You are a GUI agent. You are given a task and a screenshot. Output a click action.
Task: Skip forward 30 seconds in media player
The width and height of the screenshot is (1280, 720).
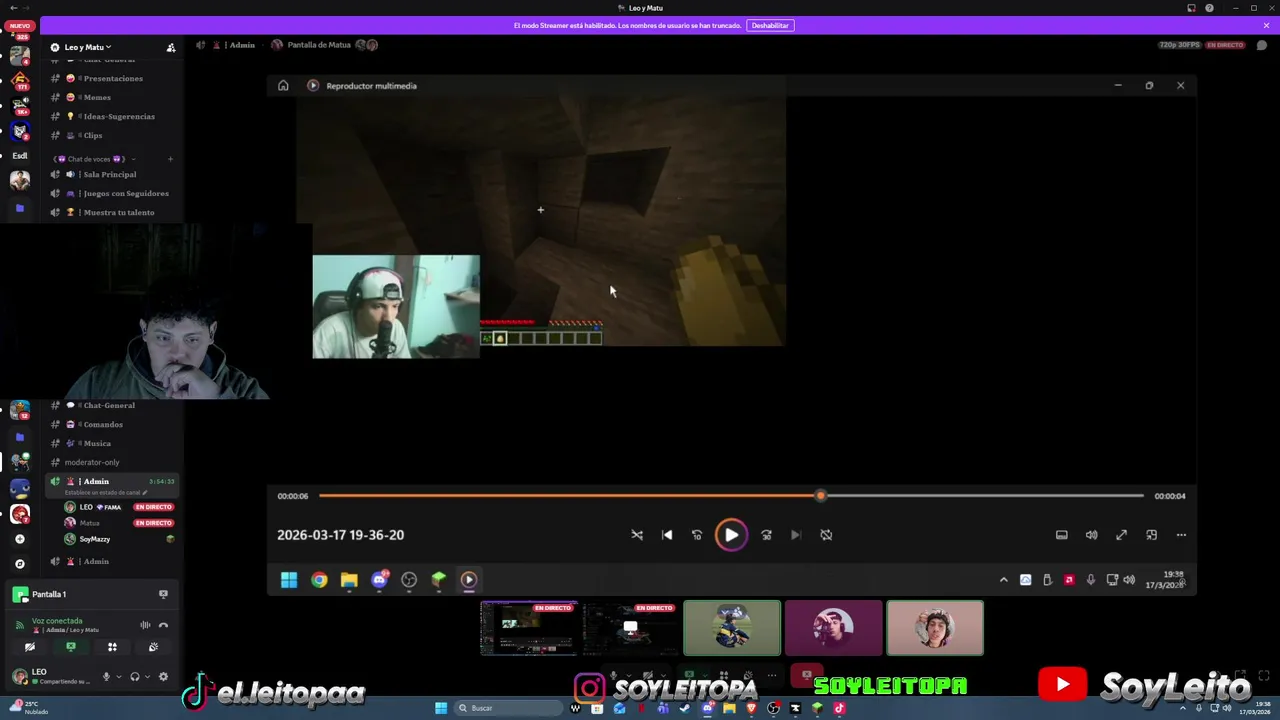pos(766,535)
